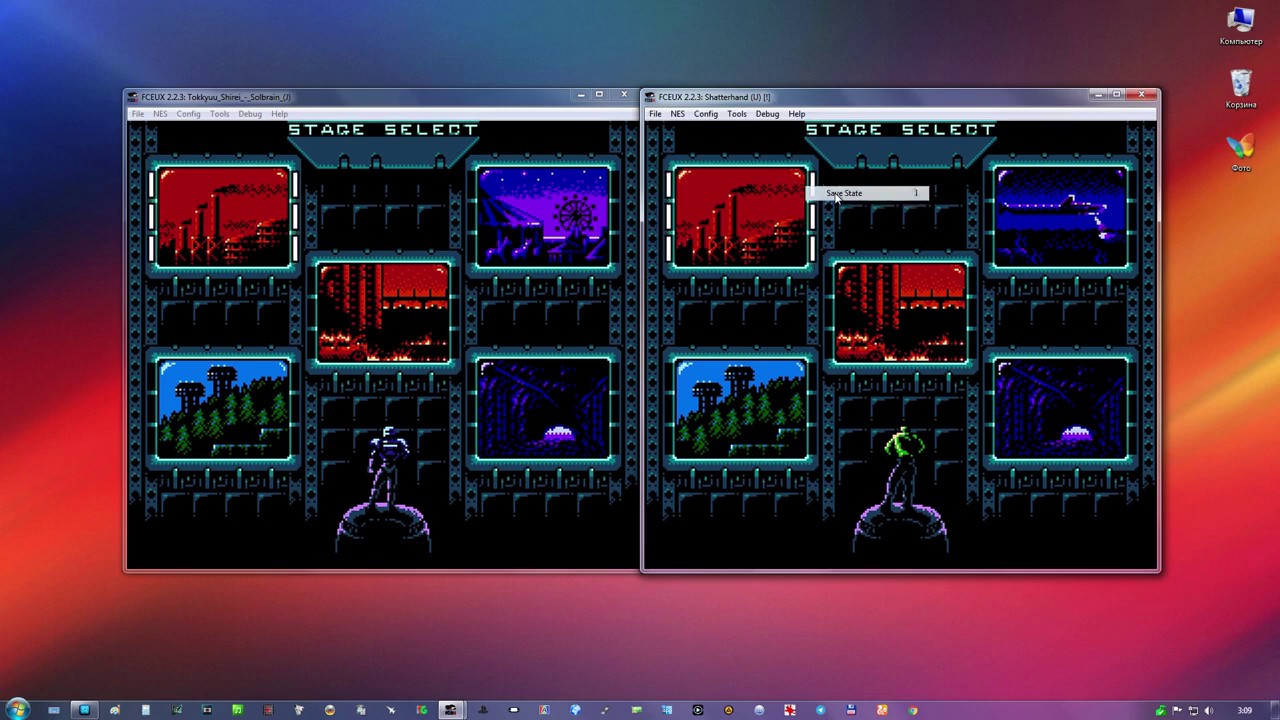Open Google Chrome from the taskbar
This screenshot has width=1280, height=720.
[912, 710]
